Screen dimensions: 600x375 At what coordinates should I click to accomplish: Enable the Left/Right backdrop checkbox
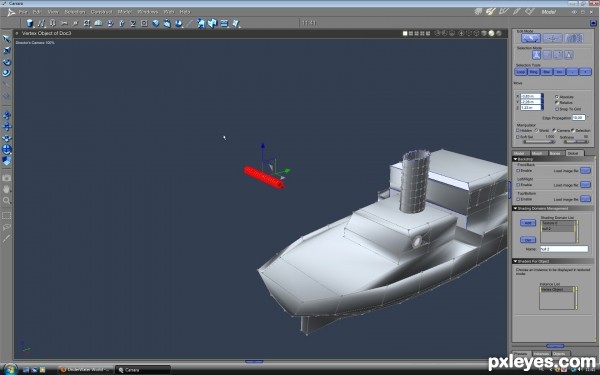pos(518,185)
